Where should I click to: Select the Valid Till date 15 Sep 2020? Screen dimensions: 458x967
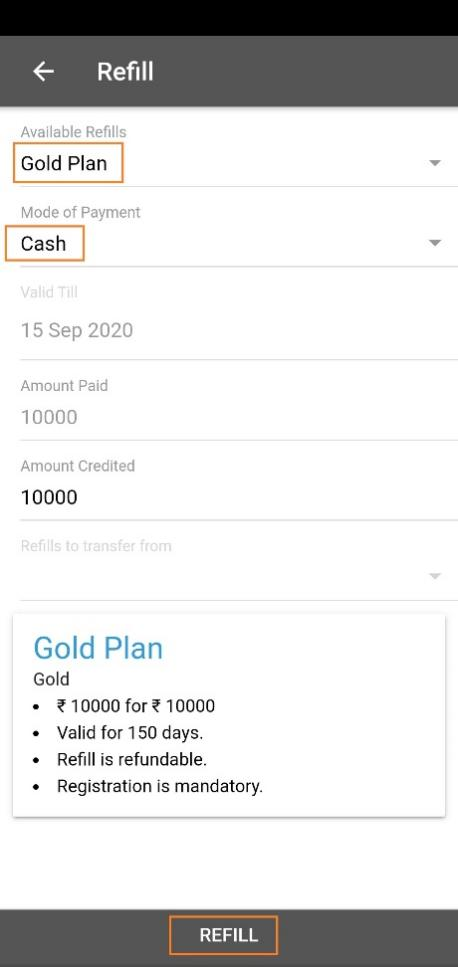click(x=77, y=331)
